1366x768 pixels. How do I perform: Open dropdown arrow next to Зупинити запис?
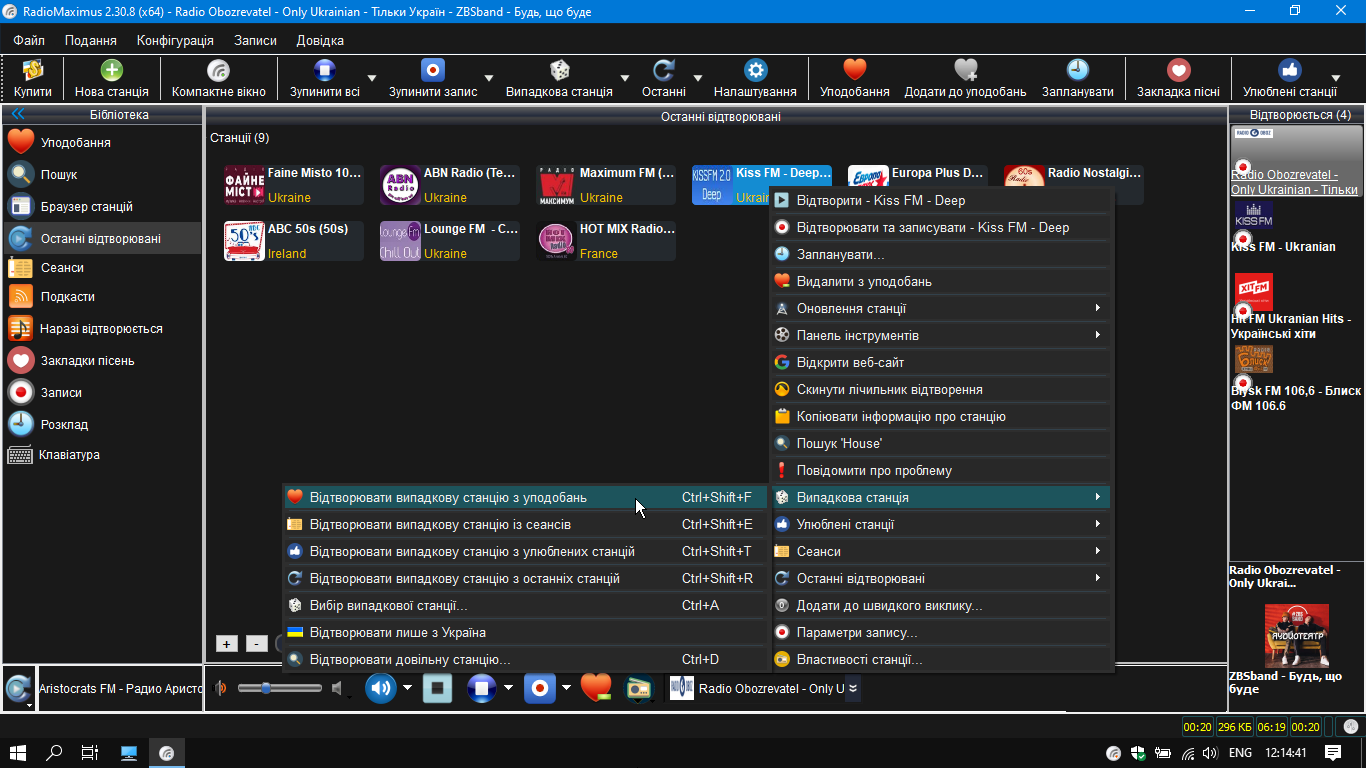pyautogui.click(x=489, y=78)
